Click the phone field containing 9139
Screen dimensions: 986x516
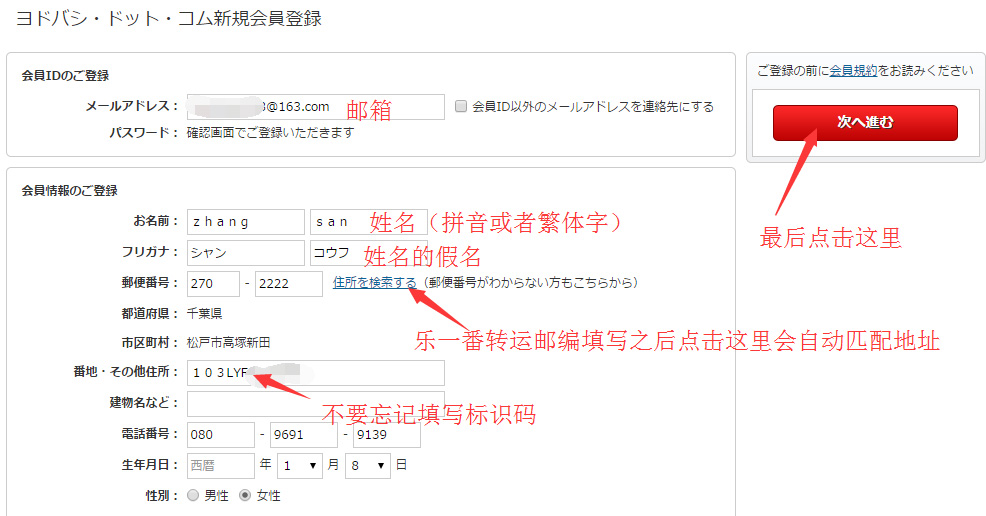coord(387,435)
